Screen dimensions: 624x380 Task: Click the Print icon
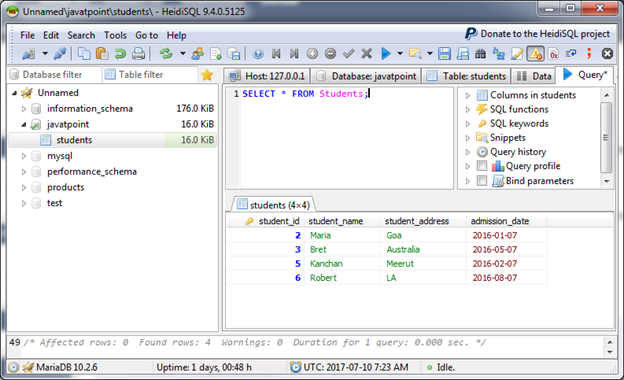(x=138, y=53)
